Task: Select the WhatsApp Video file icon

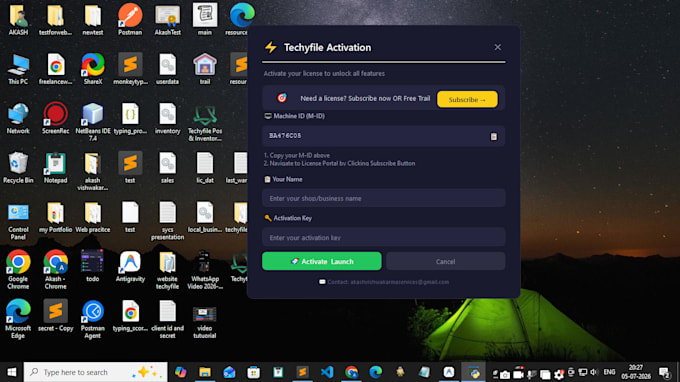Action: point(205,270)
